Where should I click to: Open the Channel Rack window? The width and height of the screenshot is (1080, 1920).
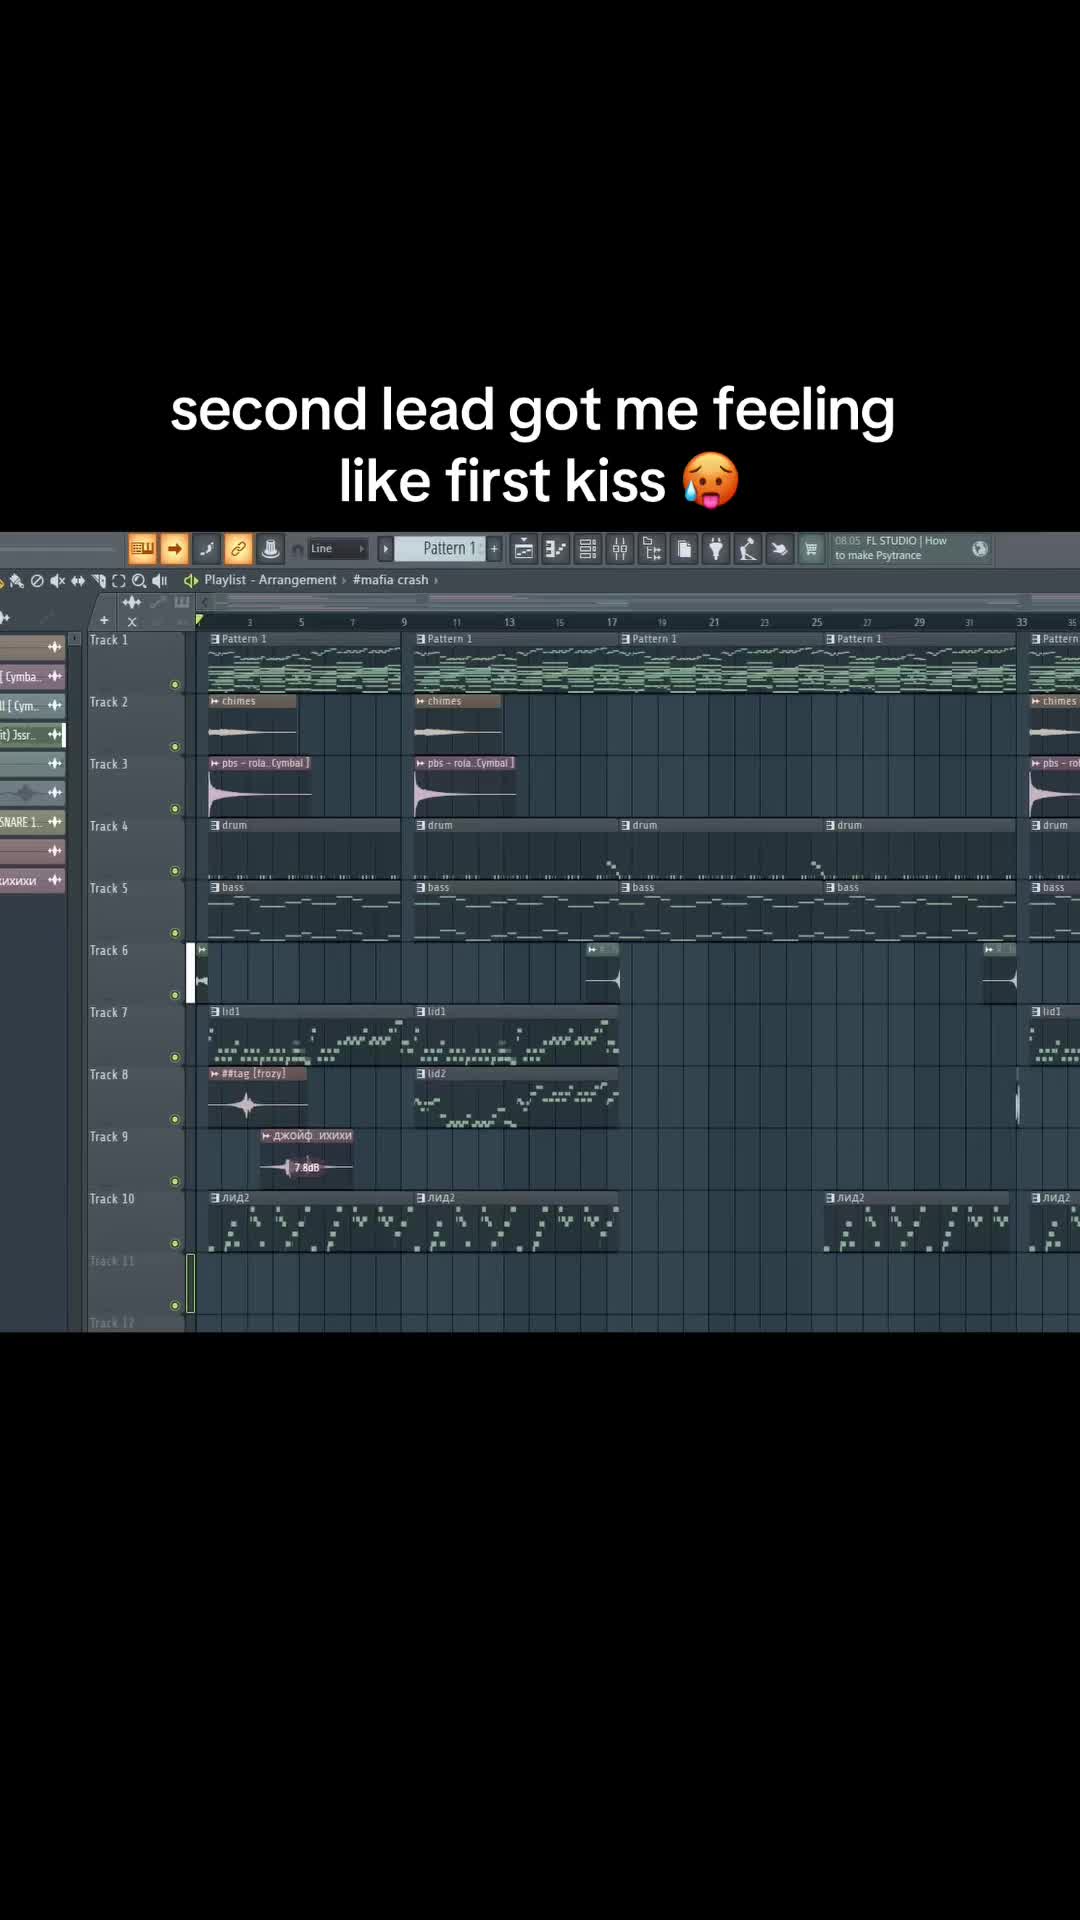click(x=588, y=549)
